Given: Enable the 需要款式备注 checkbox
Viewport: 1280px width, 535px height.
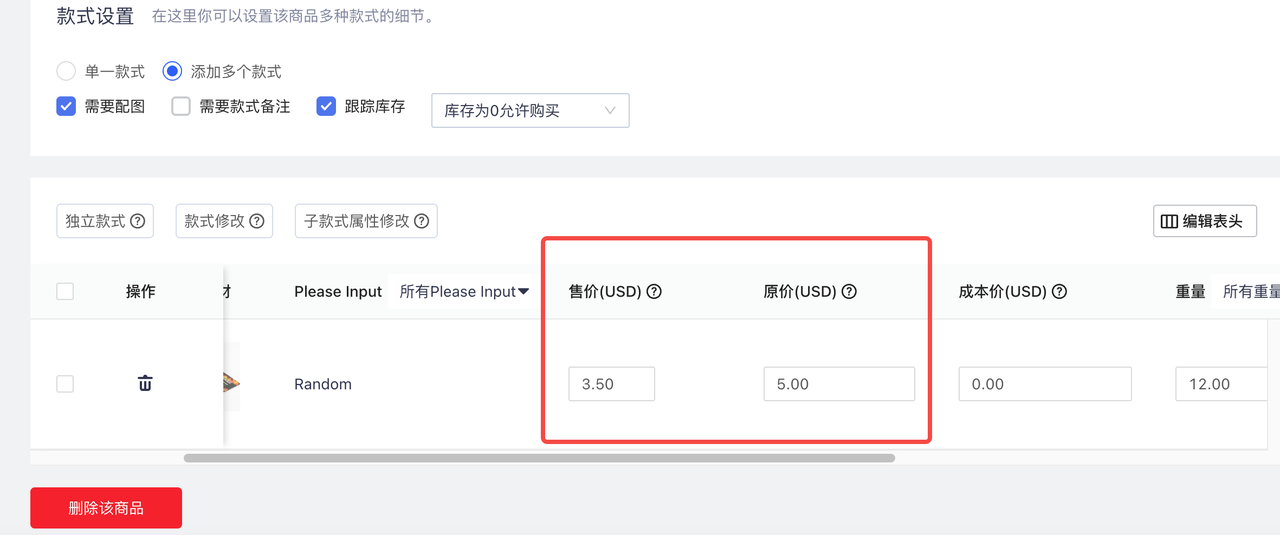Looking at the screenshot, I should click(x=181, y=106).
